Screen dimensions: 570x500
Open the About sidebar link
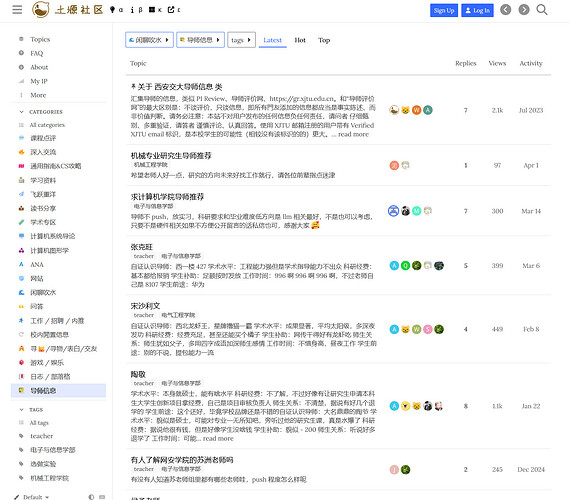39,67
